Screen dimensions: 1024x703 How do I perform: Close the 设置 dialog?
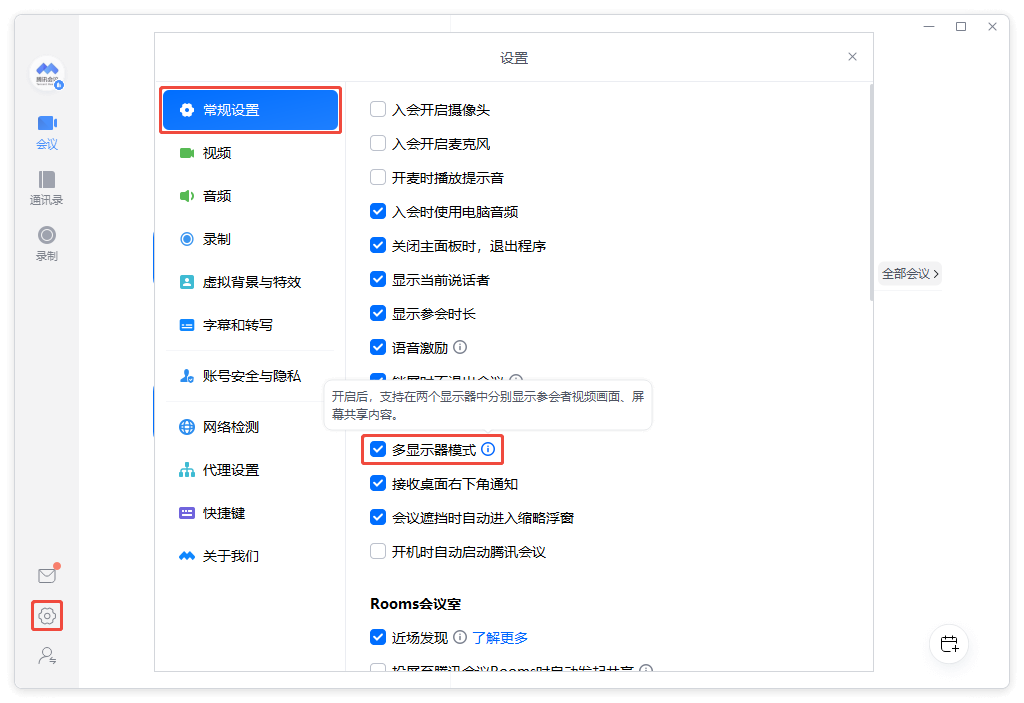852,57
